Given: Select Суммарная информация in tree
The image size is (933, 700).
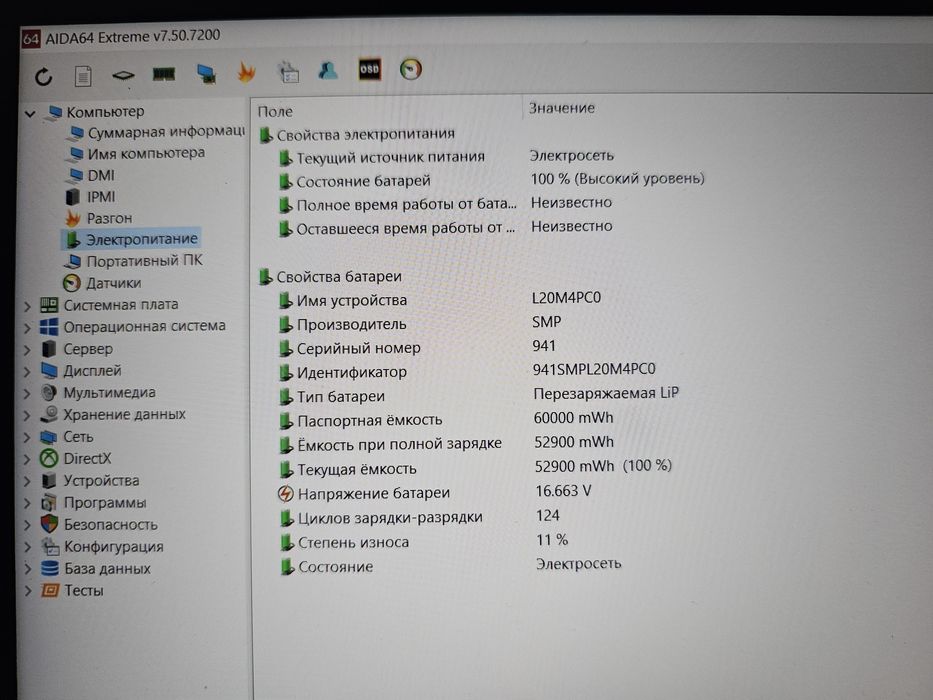Looking at the screenshot, I should [x=156, y=132].
